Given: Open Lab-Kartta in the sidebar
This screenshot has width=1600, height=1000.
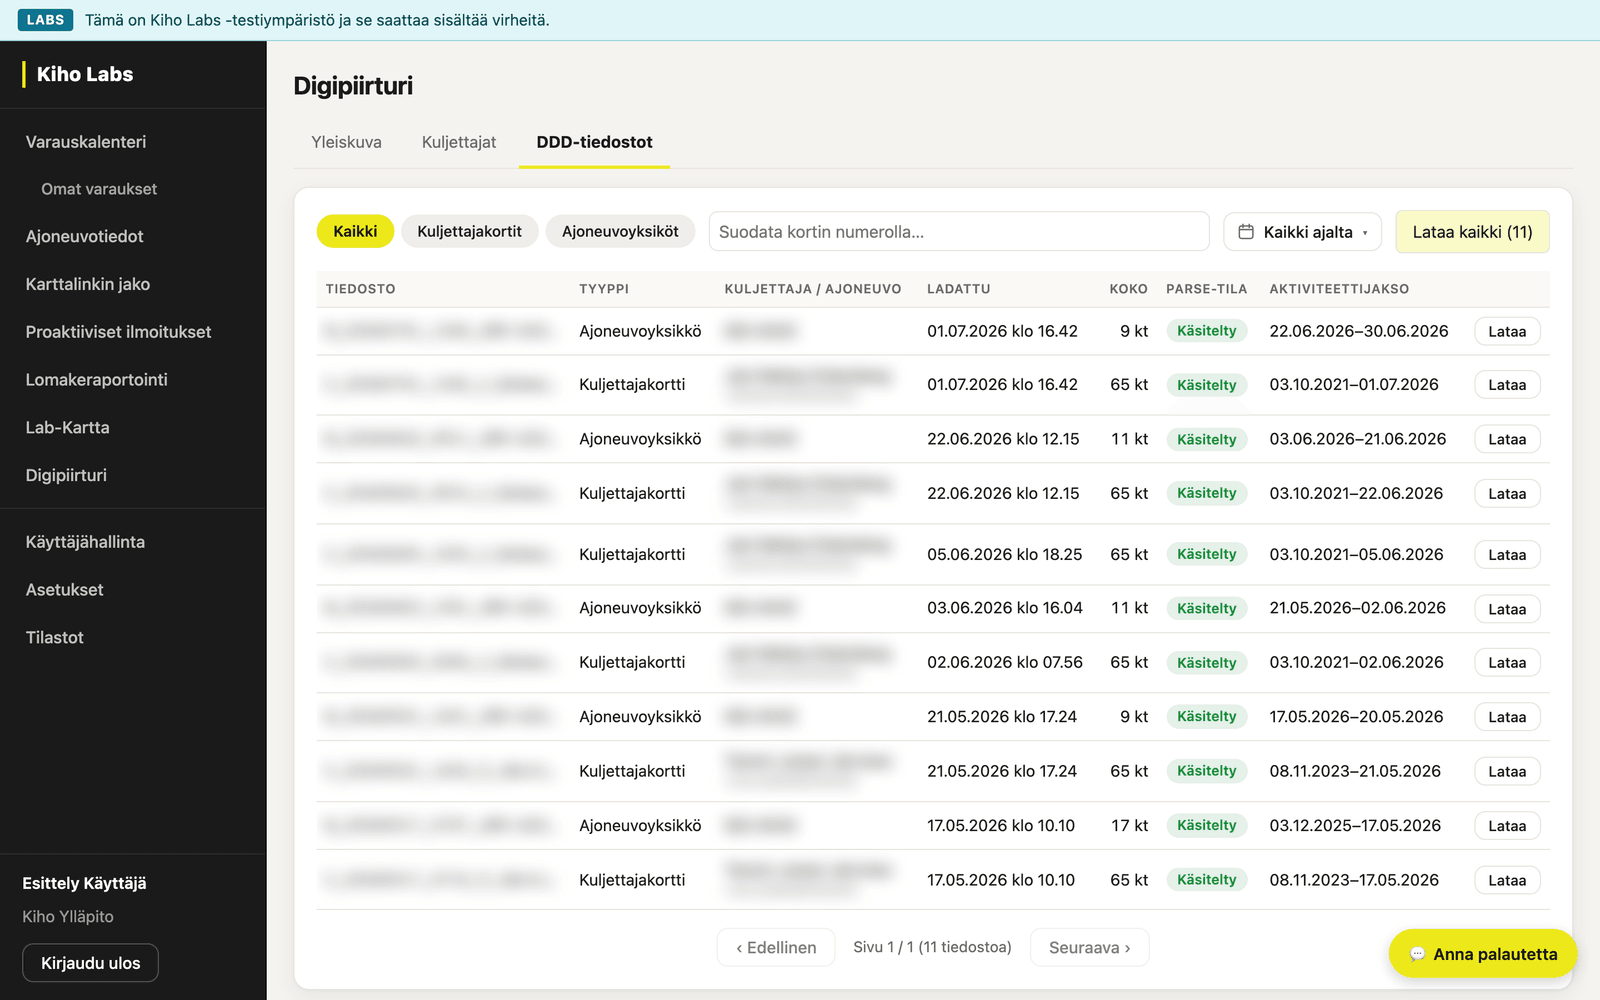Looking at the screenshot, I should (x=68, y=427).
